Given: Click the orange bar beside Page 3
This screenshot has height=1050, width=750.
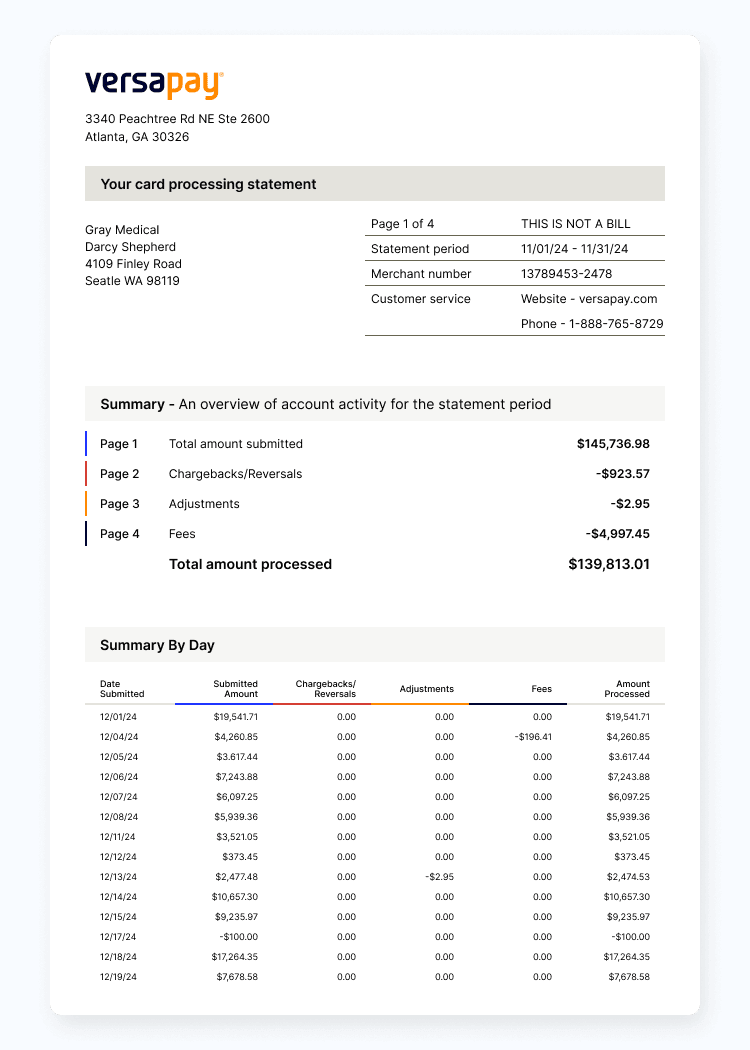Looking at the screenshot, I should point(87,504).
